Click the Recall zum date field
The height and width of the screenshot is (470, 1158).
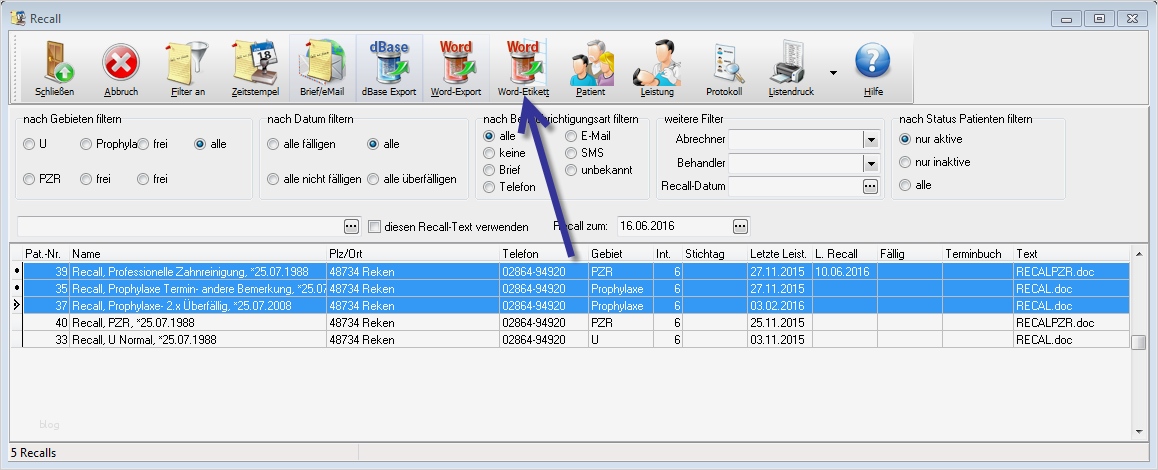pos(674,226)
